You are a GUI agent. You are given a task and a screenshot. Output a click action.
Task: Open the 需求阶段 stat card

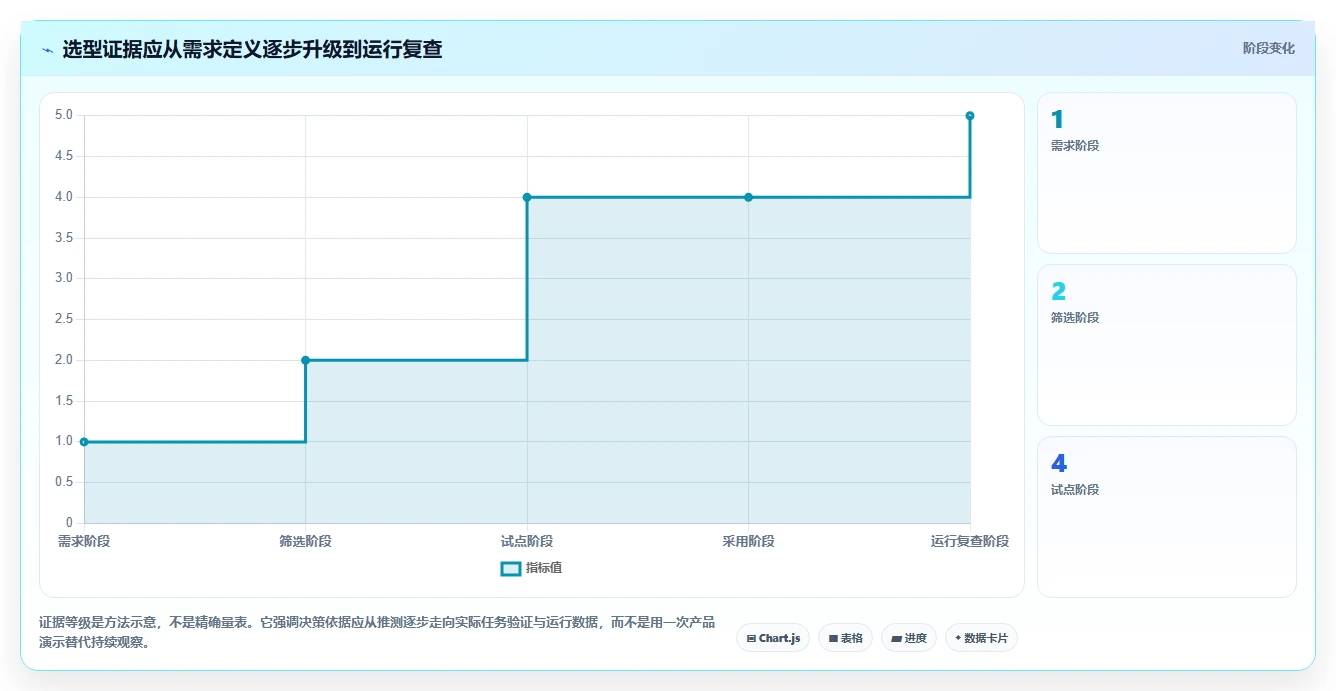1166,173
